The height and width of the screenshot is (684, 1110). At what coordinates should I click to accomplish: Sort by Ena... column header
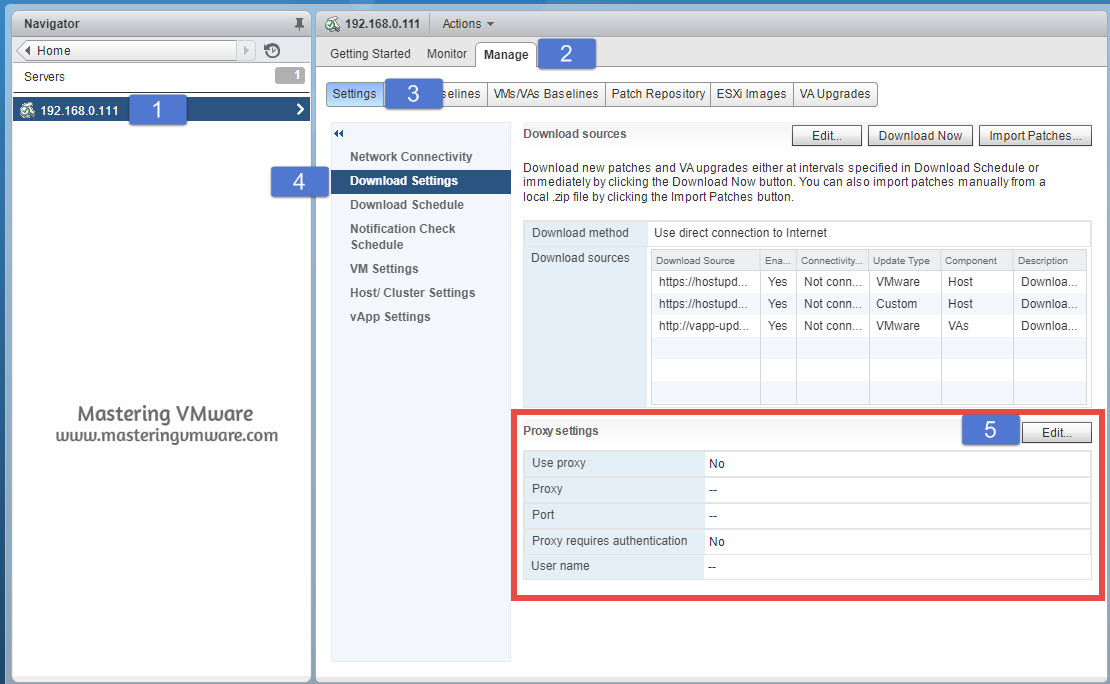click(x=778, y=261)
